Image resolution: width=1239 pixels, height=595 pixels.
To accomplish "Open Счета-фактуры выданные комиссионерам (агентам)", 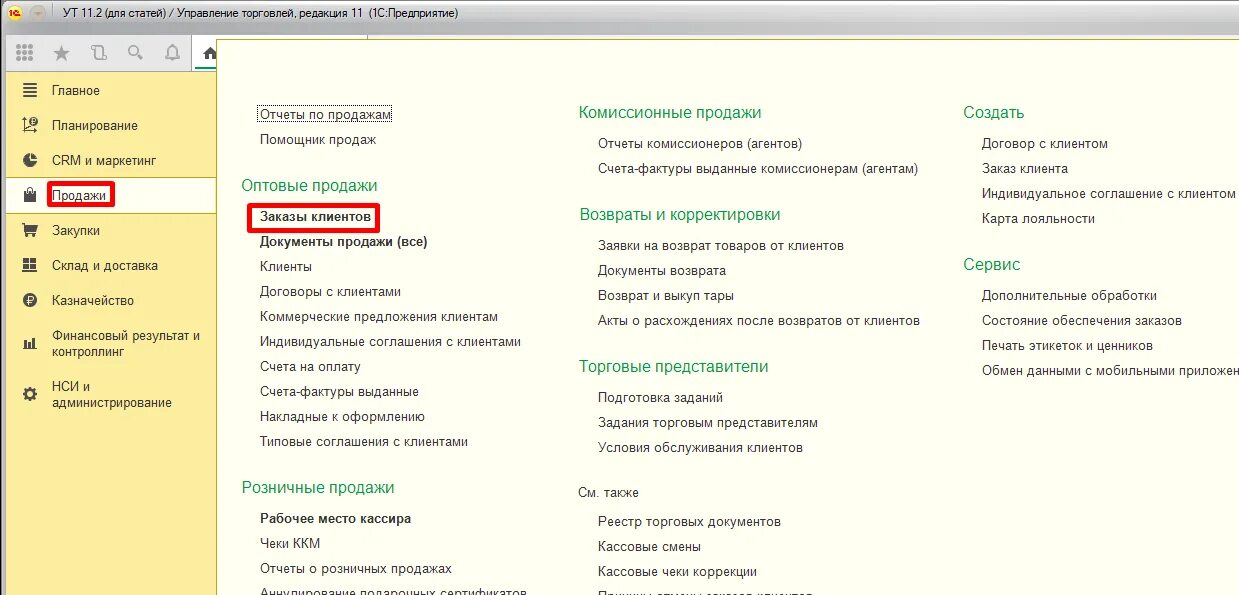I will click(758, 168).
